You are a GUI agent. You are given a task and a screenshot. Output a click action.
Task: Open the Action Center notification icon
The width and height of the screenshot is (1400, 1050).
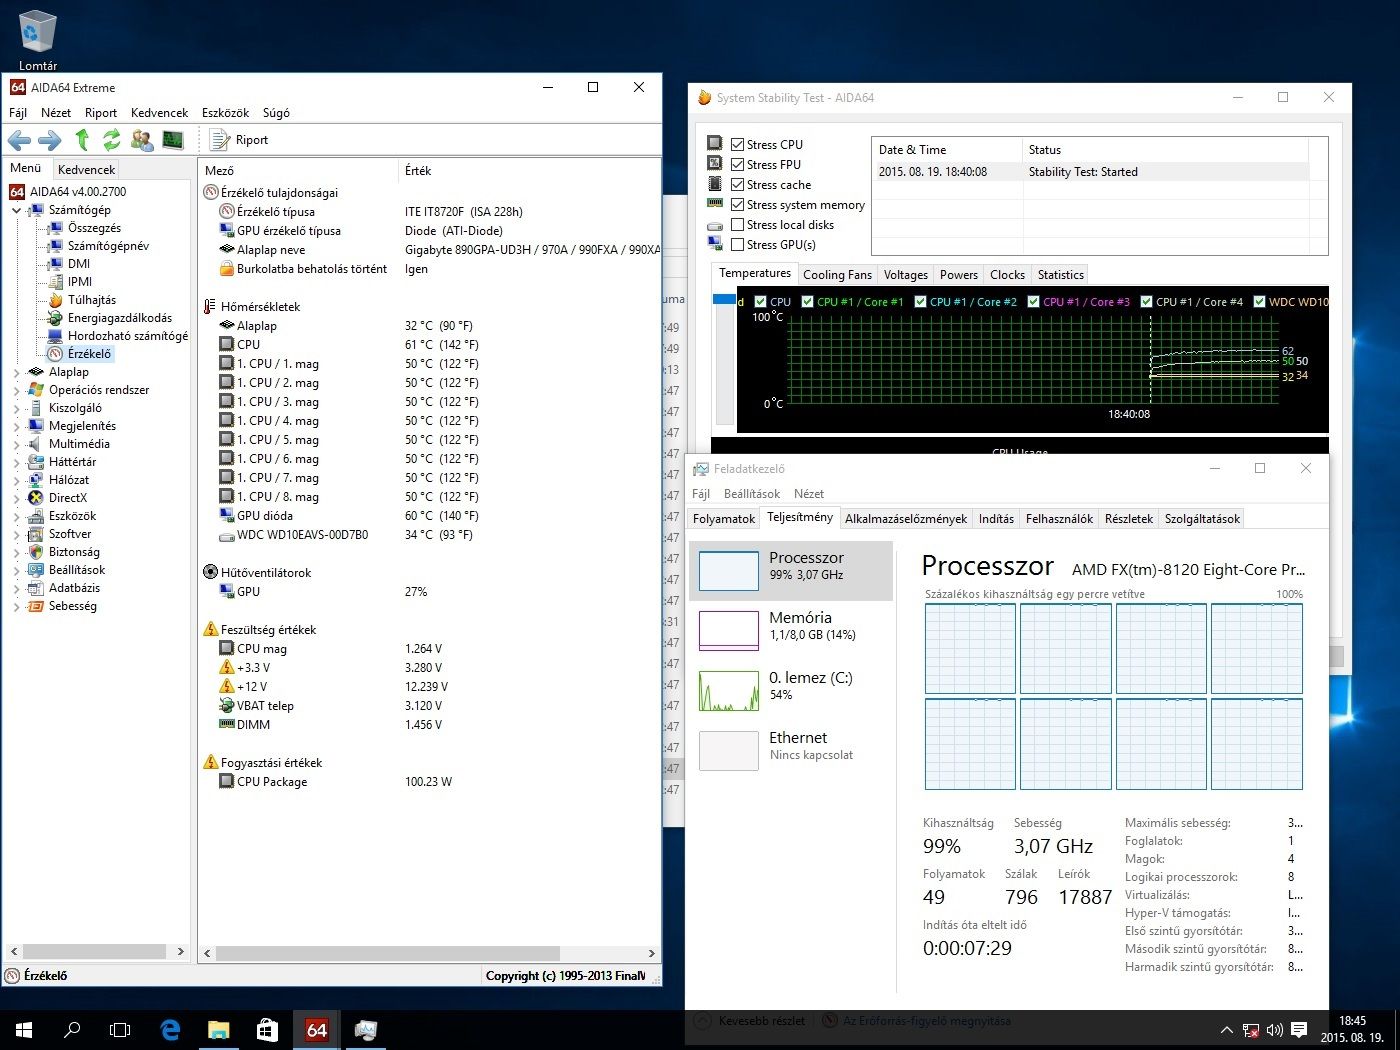pos(1299,1030)
